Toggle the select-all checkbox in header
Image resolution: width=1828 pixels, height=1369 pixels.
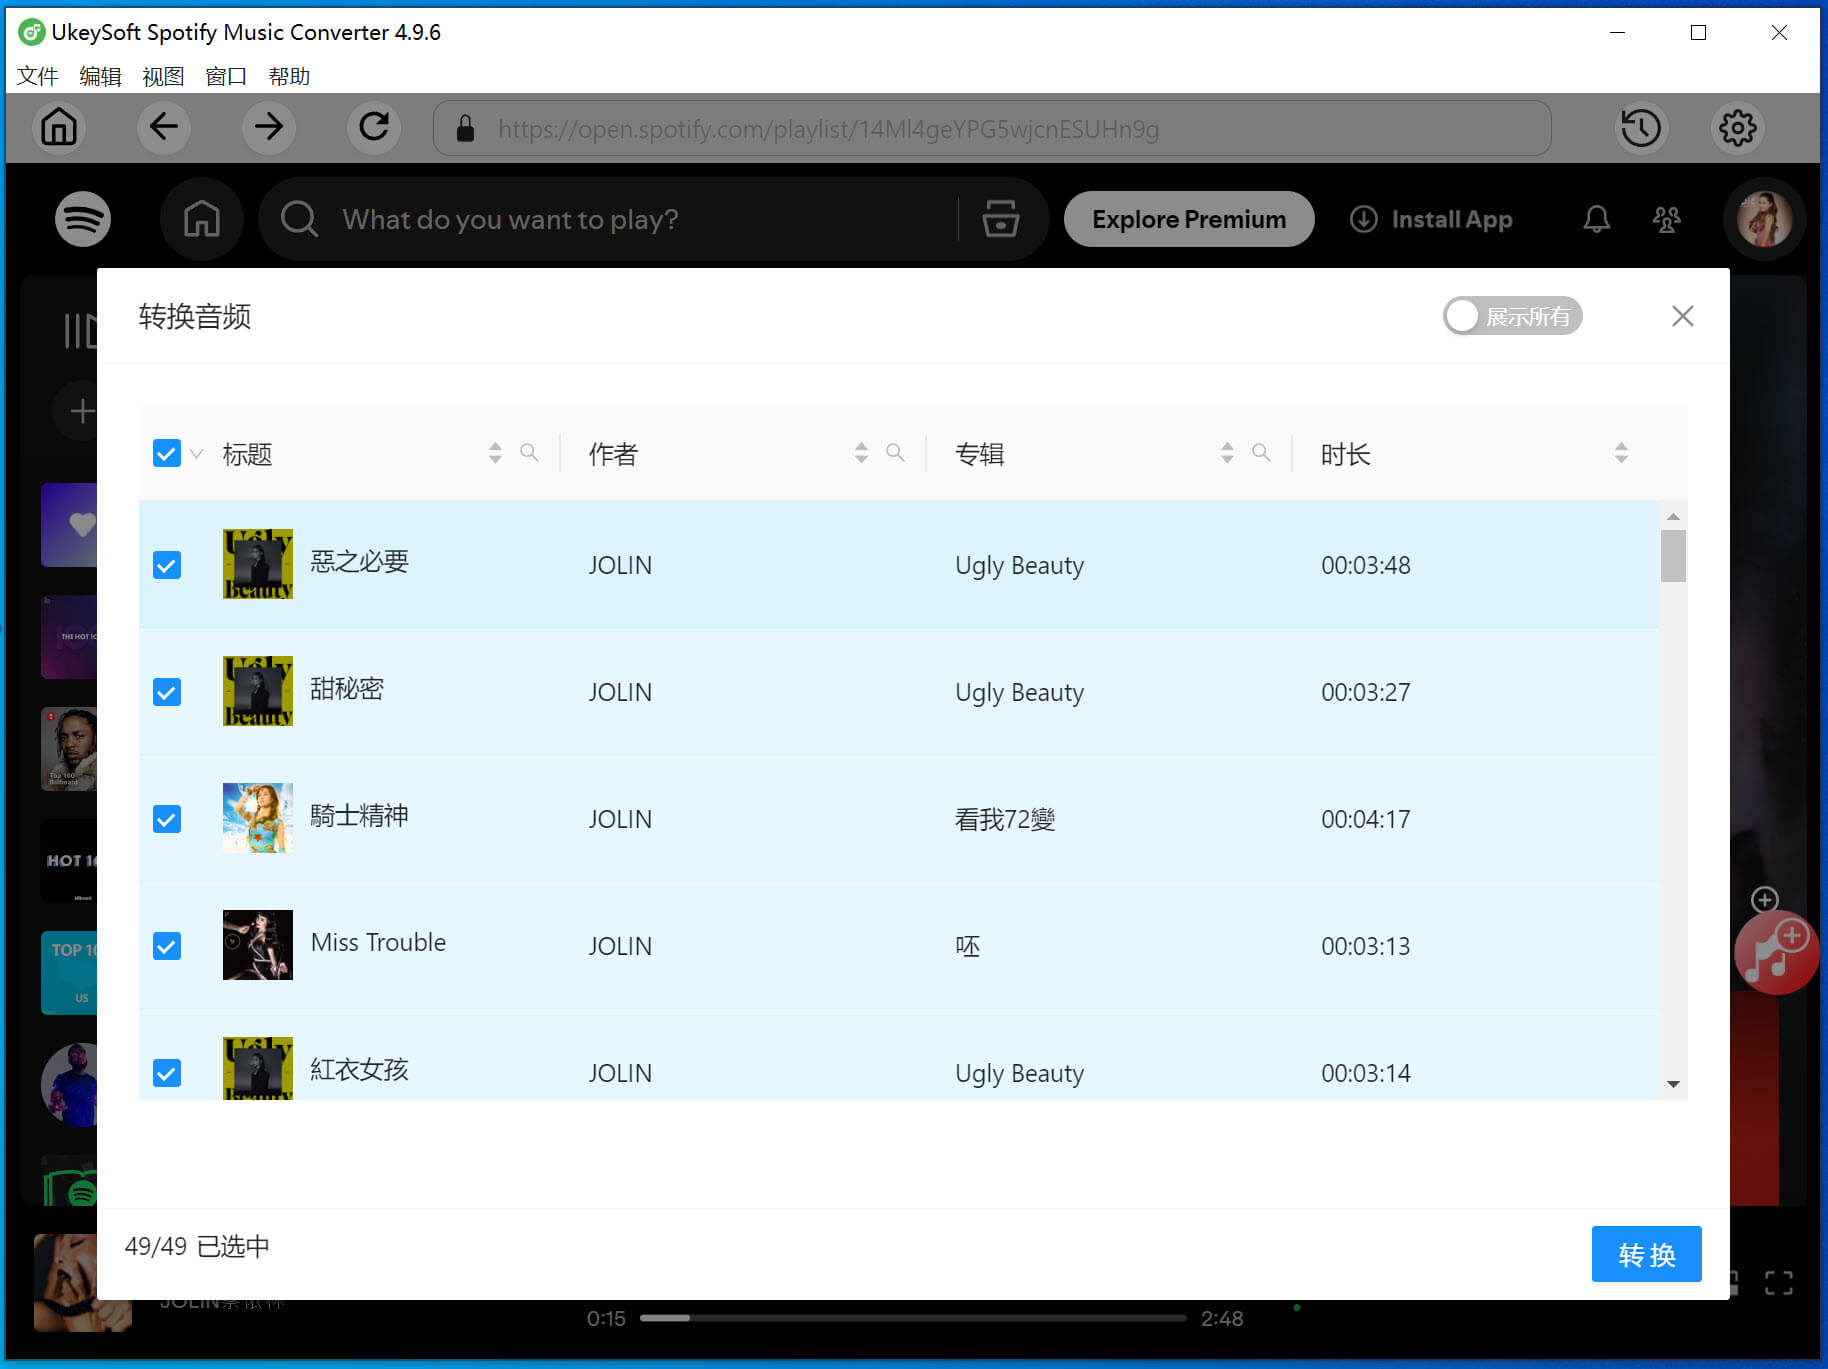click(x=167, y=453)
